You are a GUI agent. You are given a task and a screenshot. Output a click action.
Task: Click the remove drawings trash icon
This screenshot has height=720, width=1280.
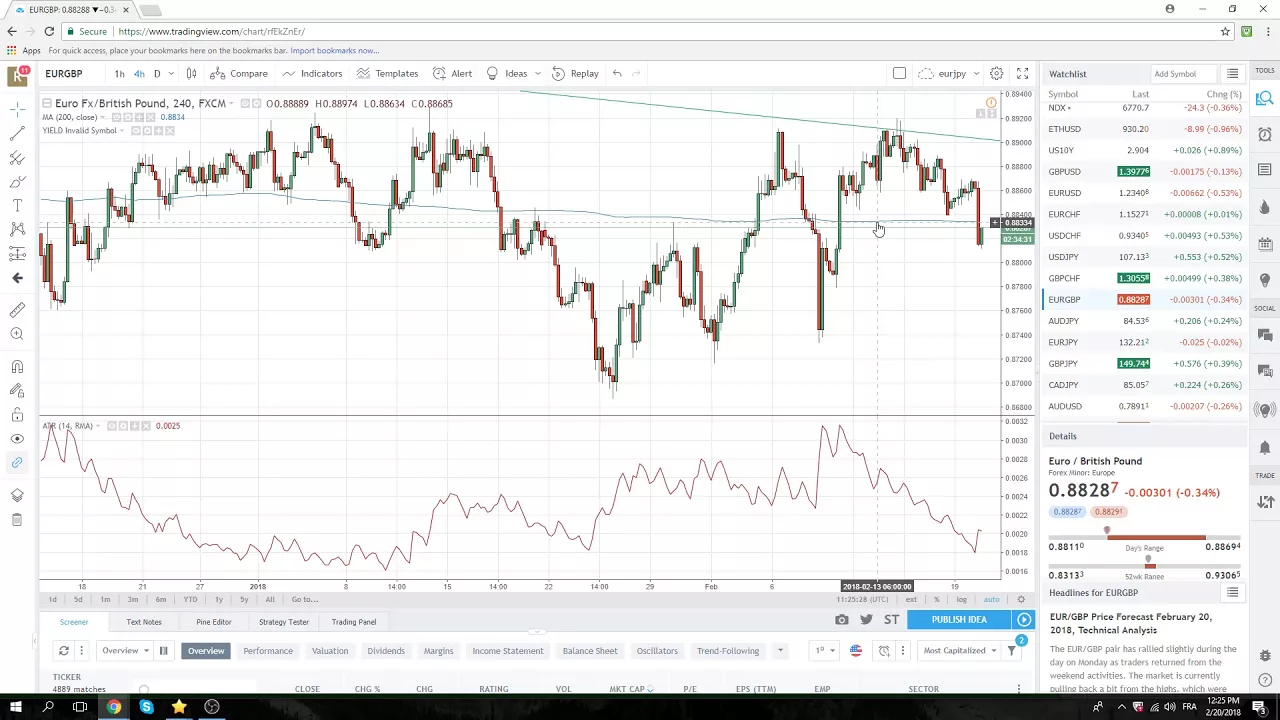(17, 519)
